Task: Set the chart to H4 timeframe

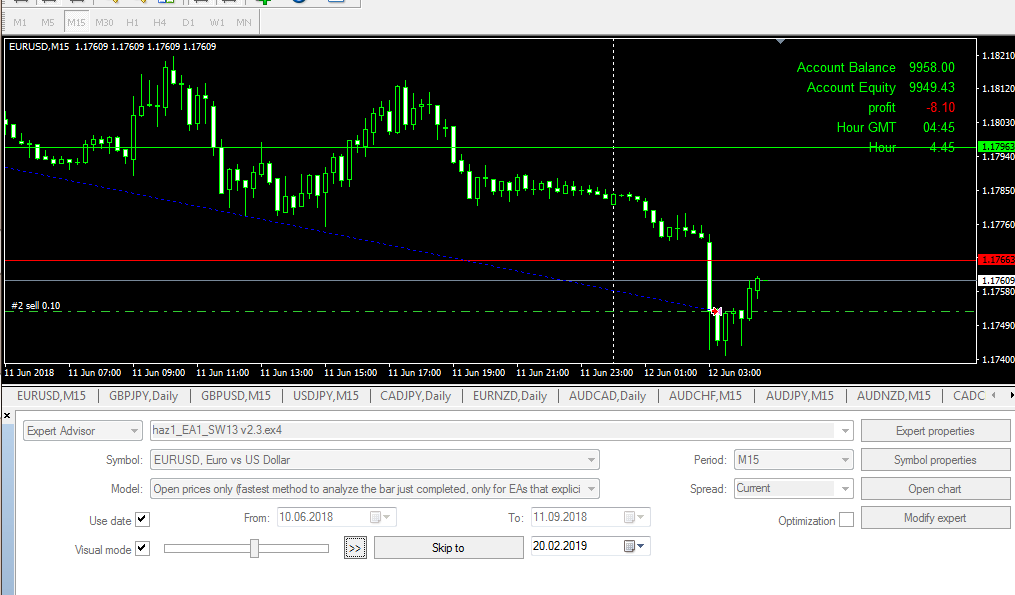Action: [160, 21]
